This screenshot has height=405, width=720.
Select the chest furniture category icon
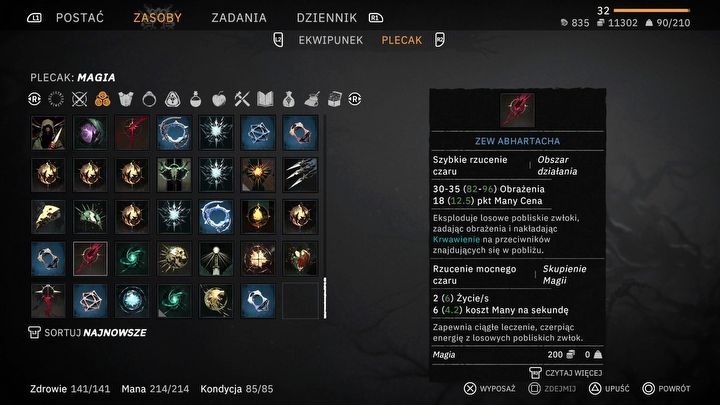click(335, 99)
